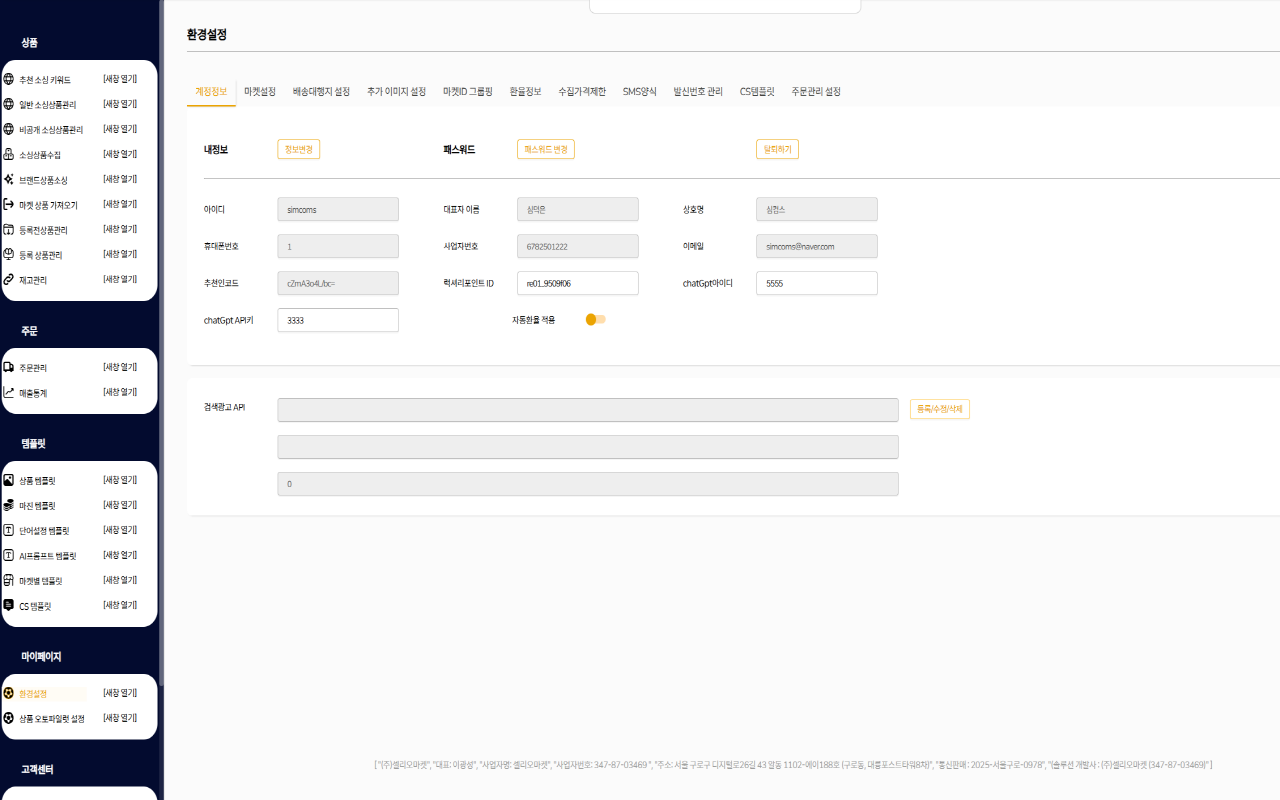Select the 추가 이미지 설정 tab
The height and width of the screenshot is (800, 1280).
[396, 92]
